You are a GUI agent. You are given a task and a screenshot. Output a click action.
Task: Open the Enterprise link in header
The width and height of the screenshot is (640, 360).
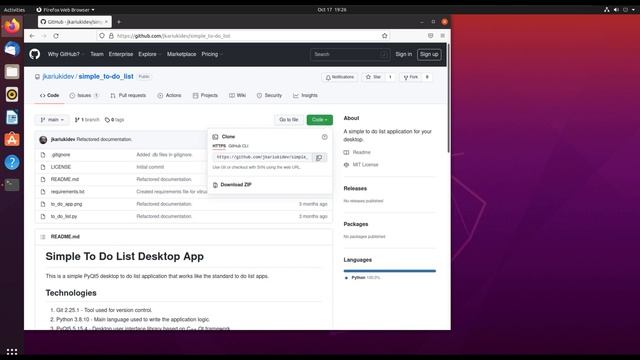[x=121, y=54]
